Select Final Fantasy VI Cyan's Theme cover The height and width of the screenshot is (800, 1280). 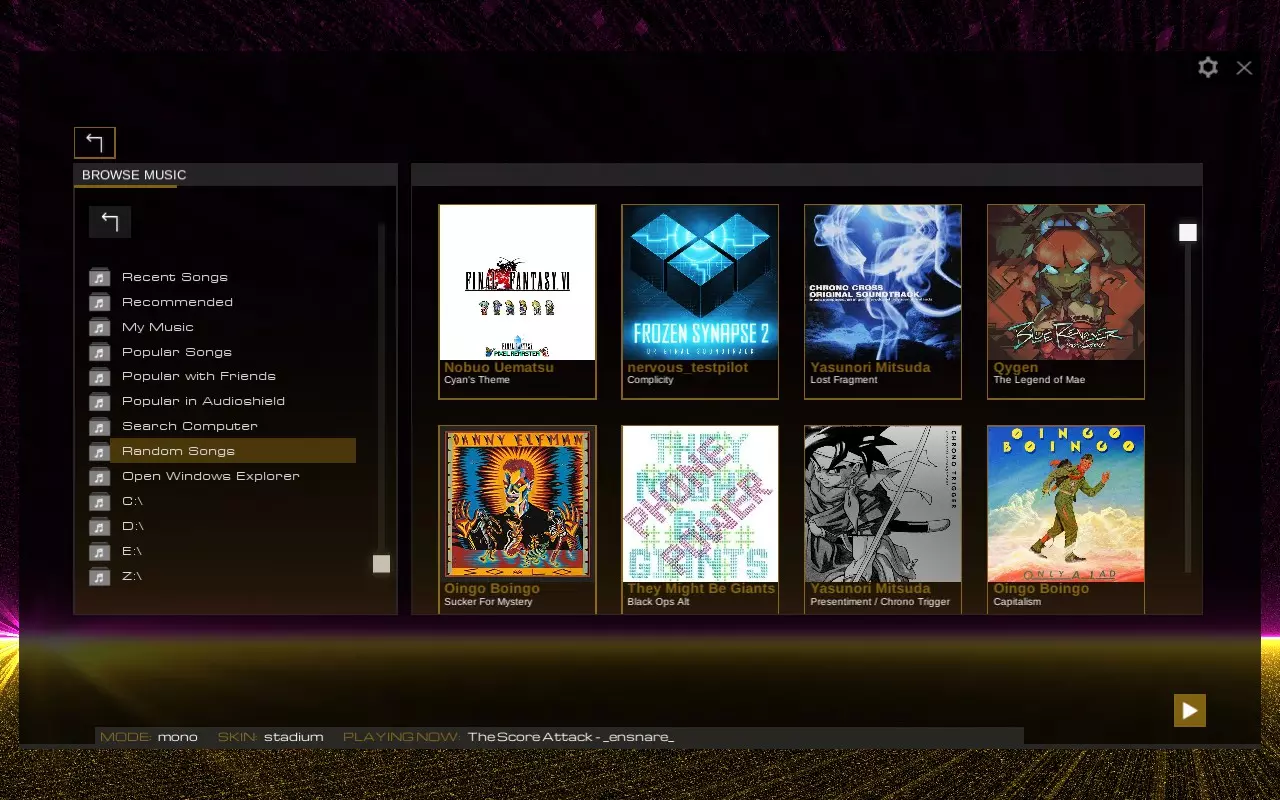517,301
